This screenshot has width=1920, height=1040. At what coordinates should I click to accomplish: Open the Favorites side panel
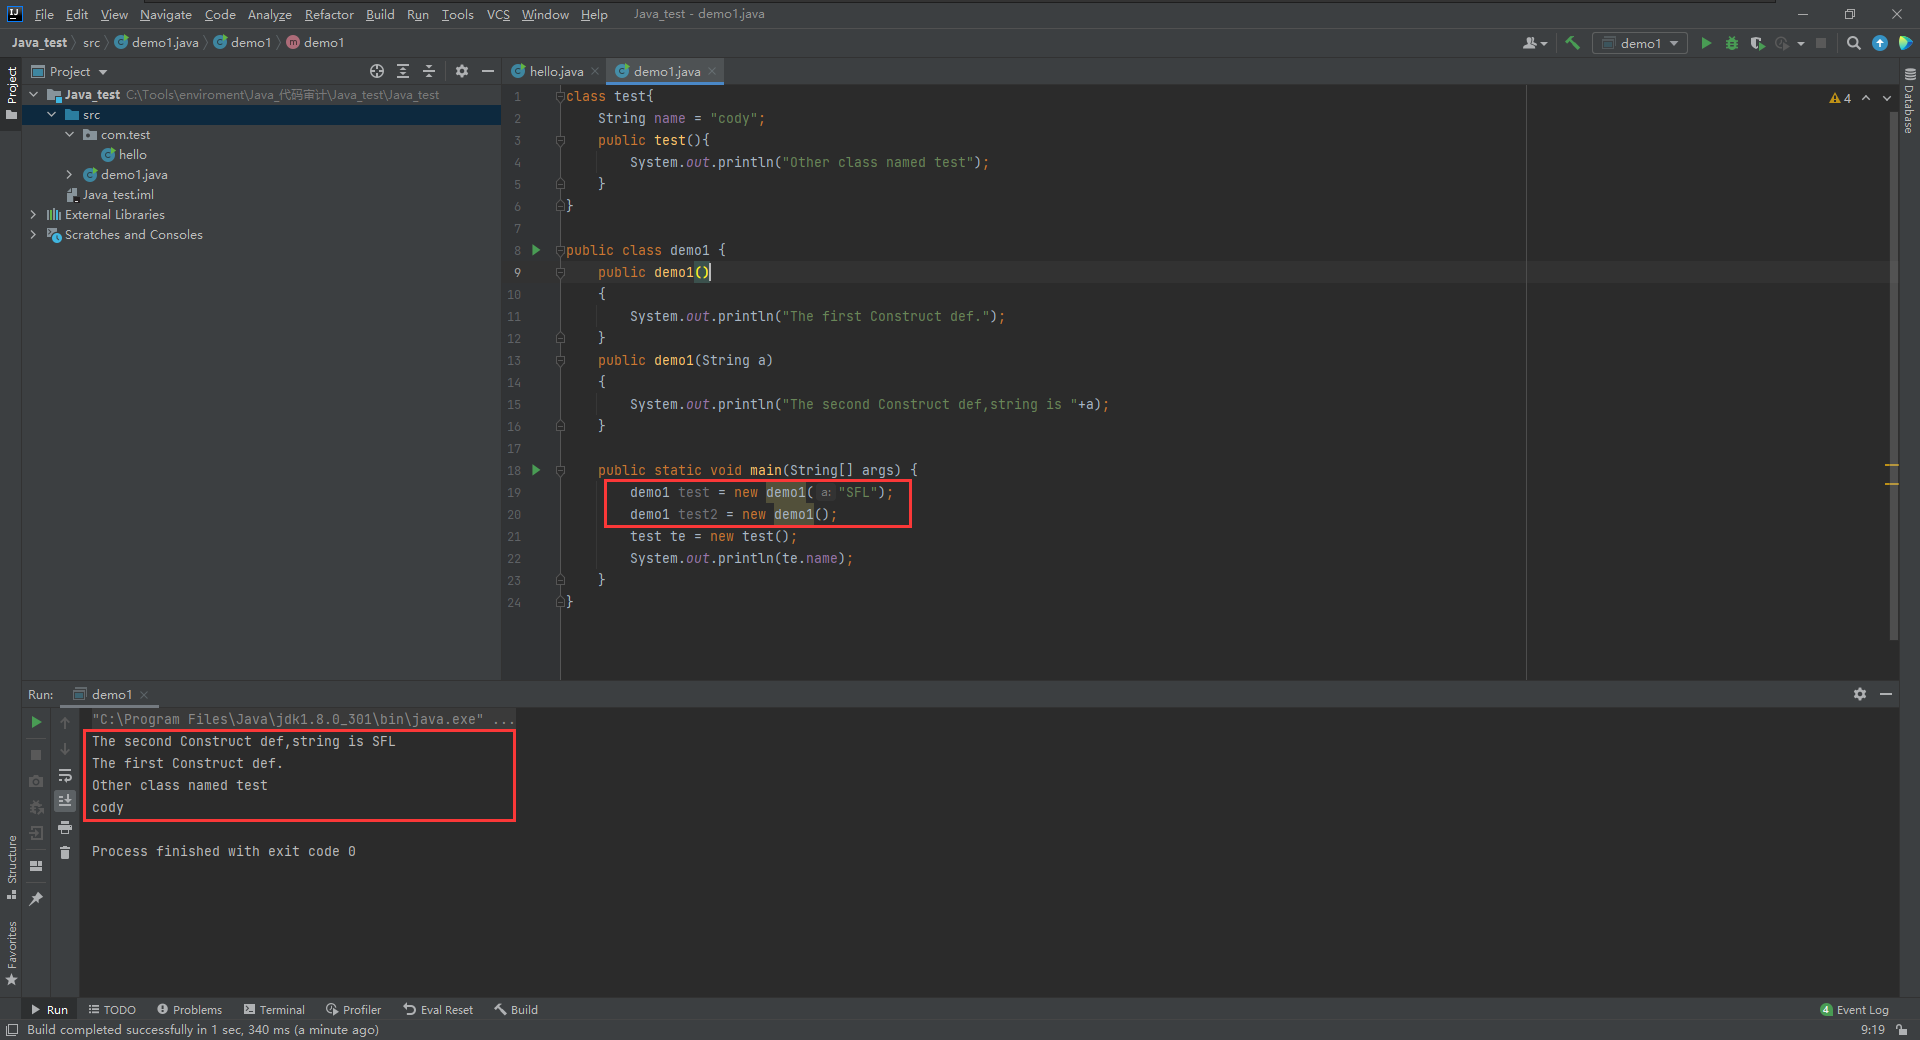(x=11, y=953)
